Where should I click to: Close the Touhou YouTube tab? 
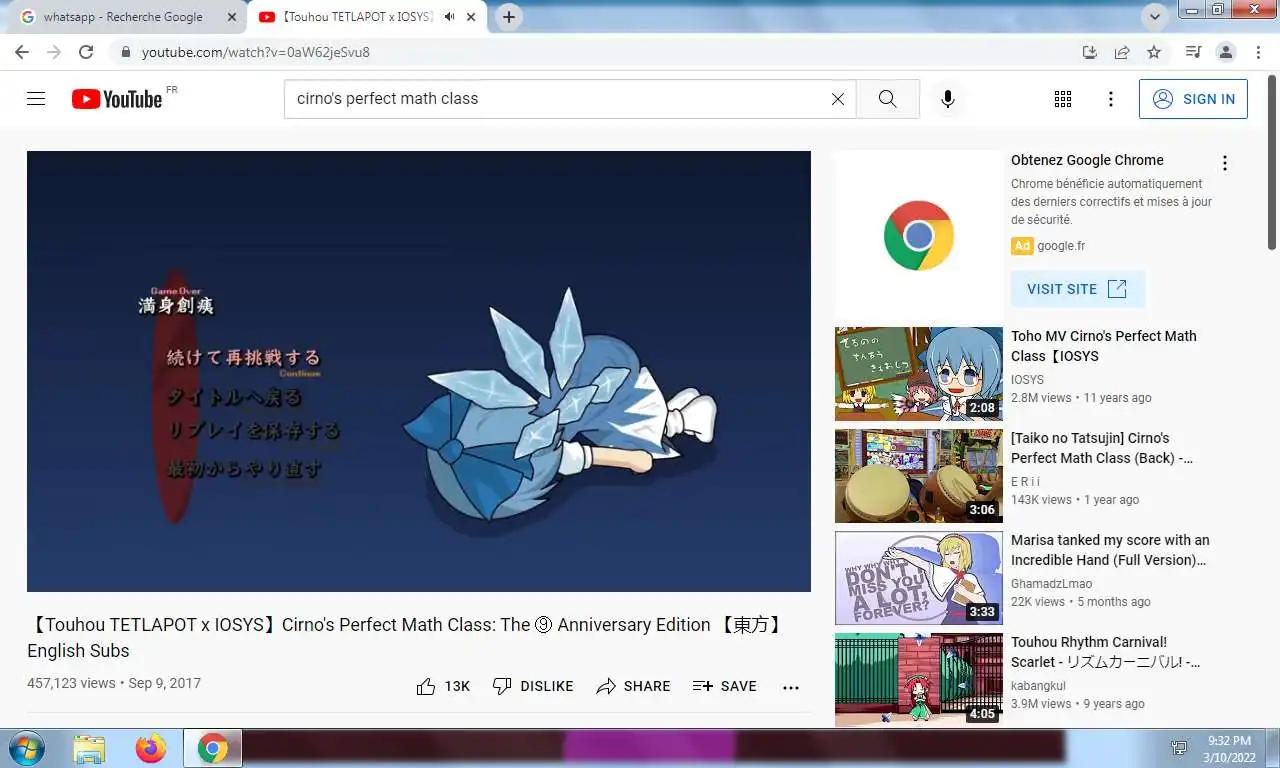click(471, 17)
